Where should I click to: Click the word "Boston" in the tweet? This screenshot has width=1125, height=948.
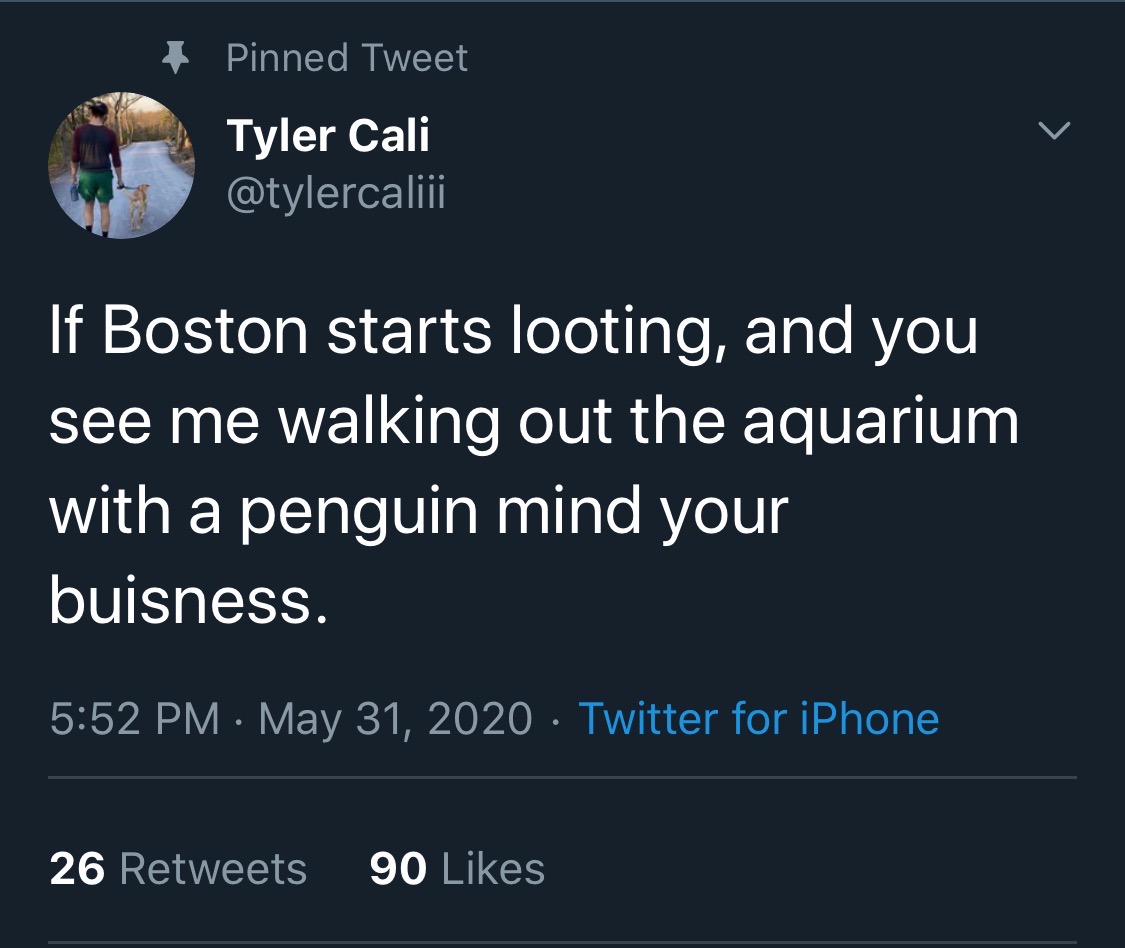pos(205,332)
